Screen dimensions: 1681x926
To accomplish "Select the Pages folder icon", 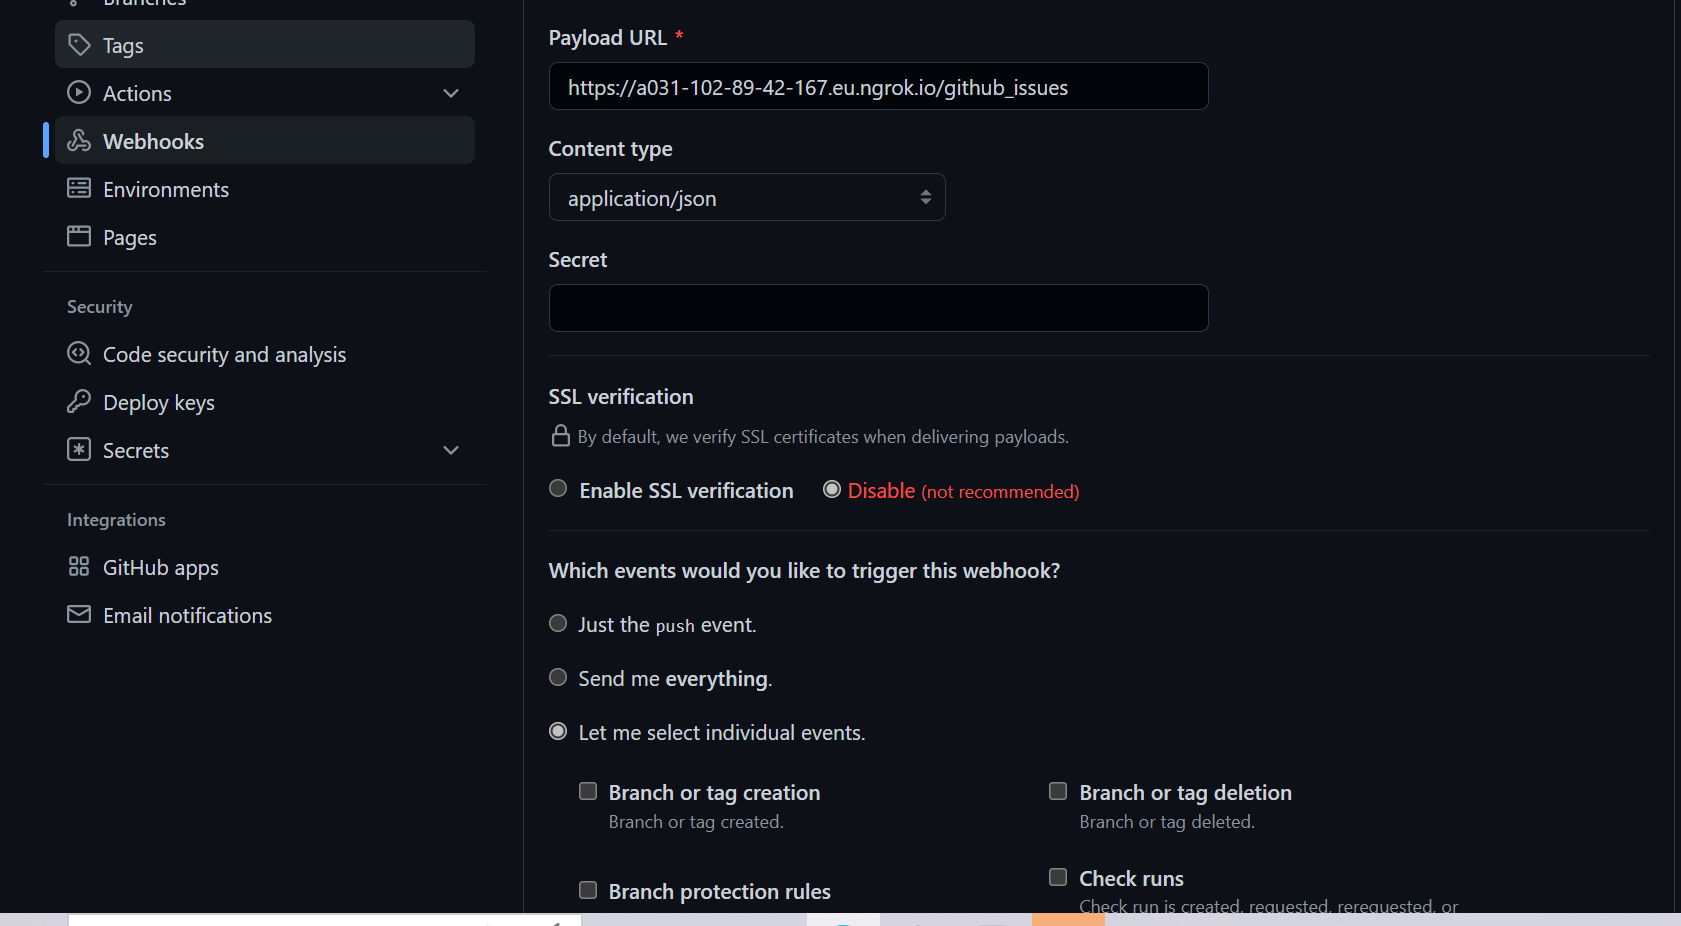I will click(78, 236).
